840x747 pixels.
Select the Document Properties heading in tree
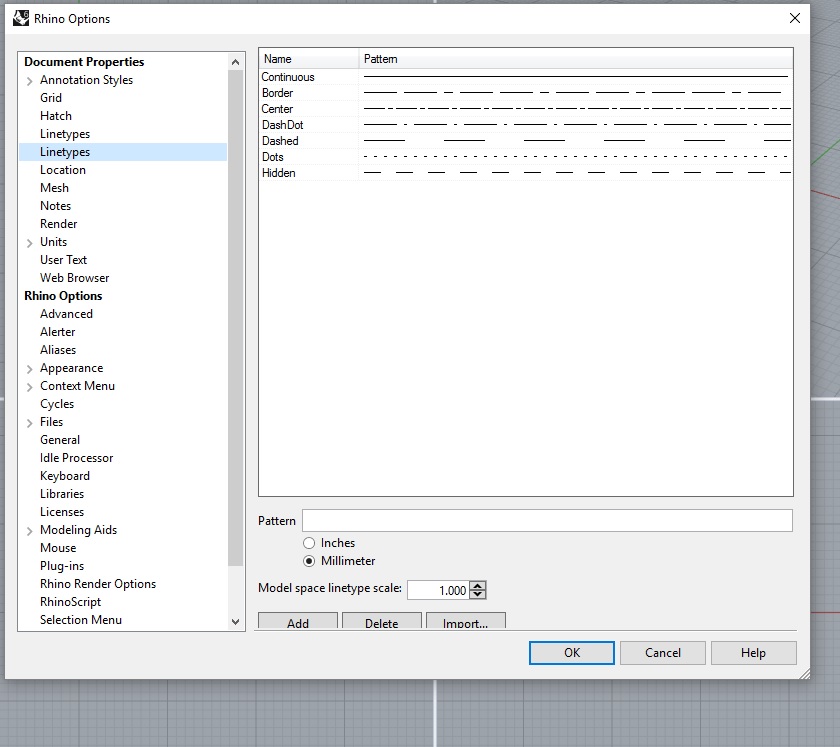pyautogui.click(x=84, y=62)
